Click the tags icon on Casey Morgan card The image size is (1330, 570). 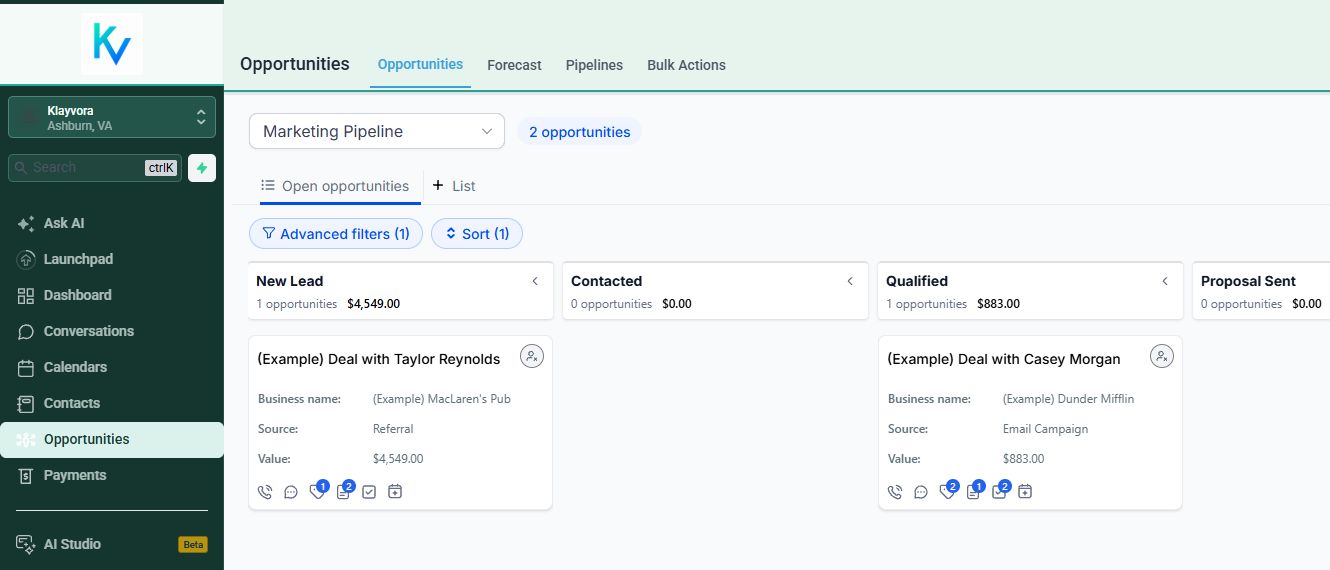pos(948,491)
